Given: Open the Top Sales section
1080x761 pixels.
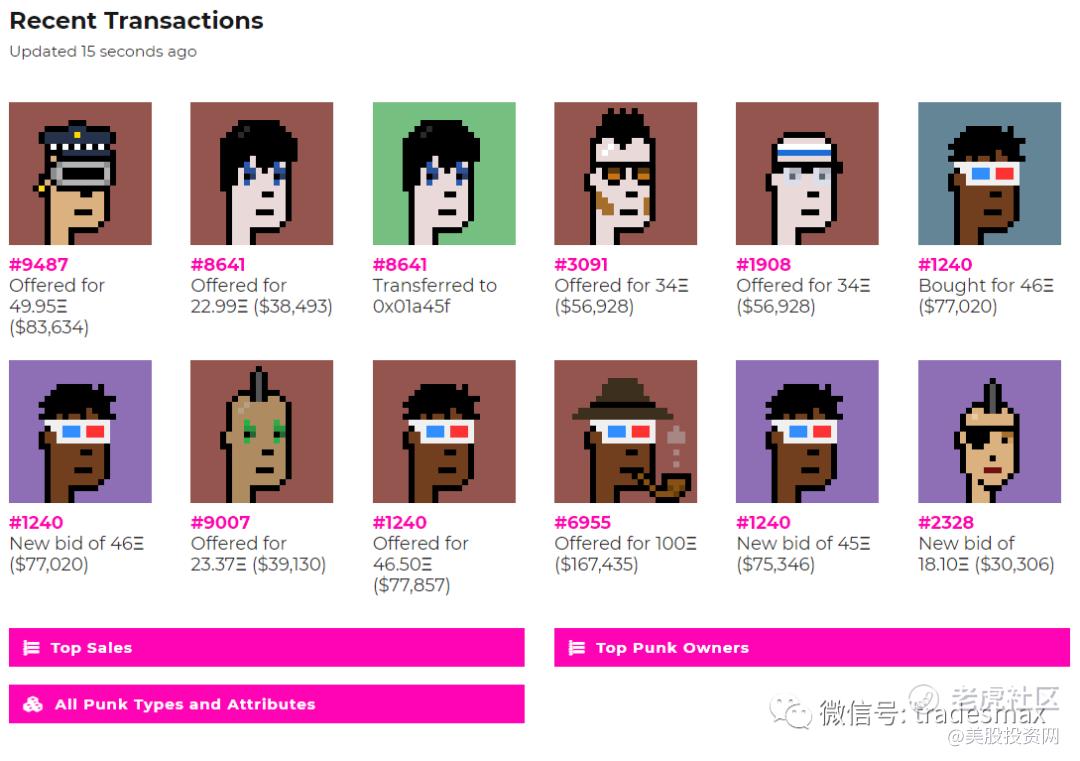Looking at the screenshot, I should click(x=267, y=647).
